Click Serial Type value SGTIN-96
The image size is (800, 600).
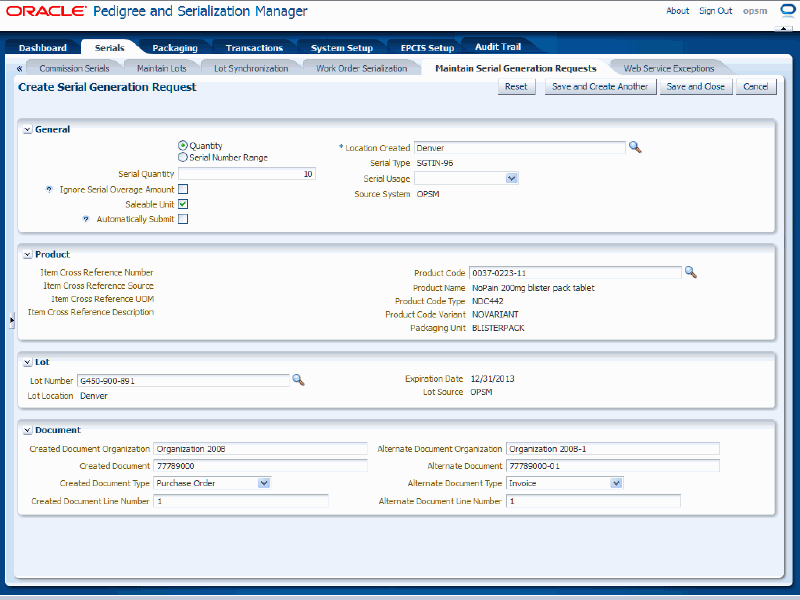[435, 163]
